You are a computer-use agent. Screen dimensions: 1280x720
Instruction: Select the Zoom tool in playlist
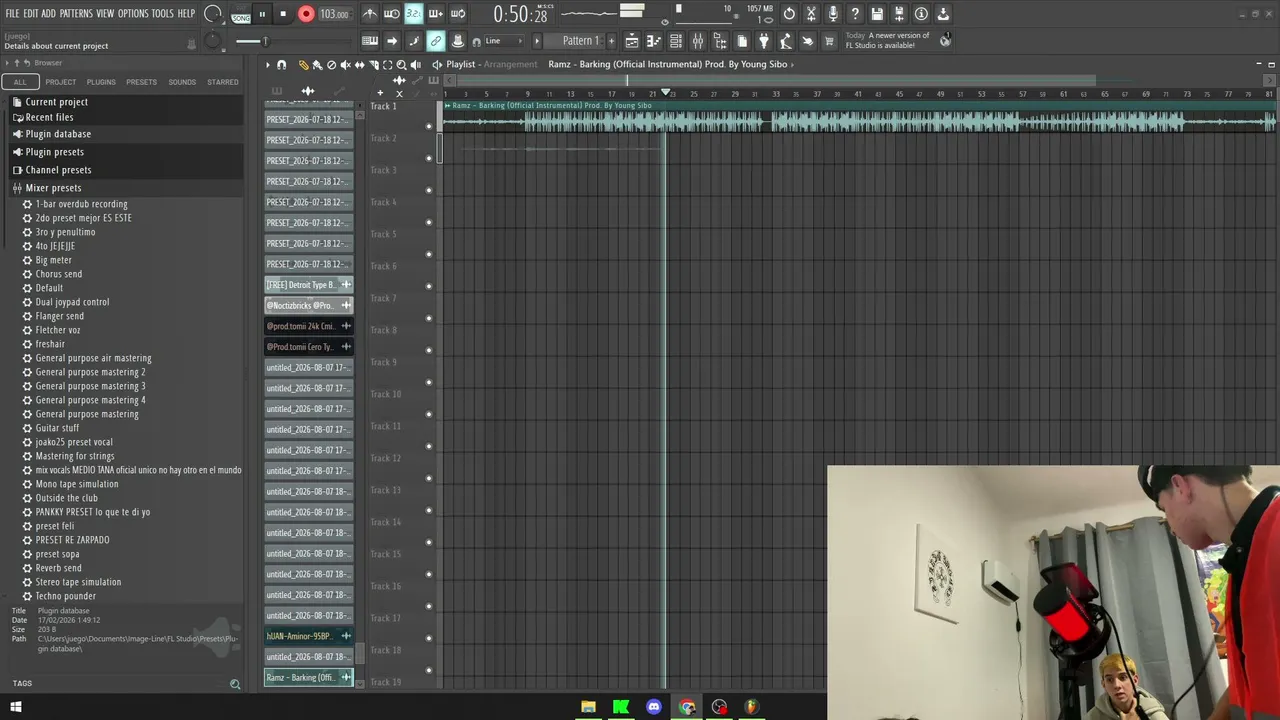pyautogui.click(x=402, y=65)
